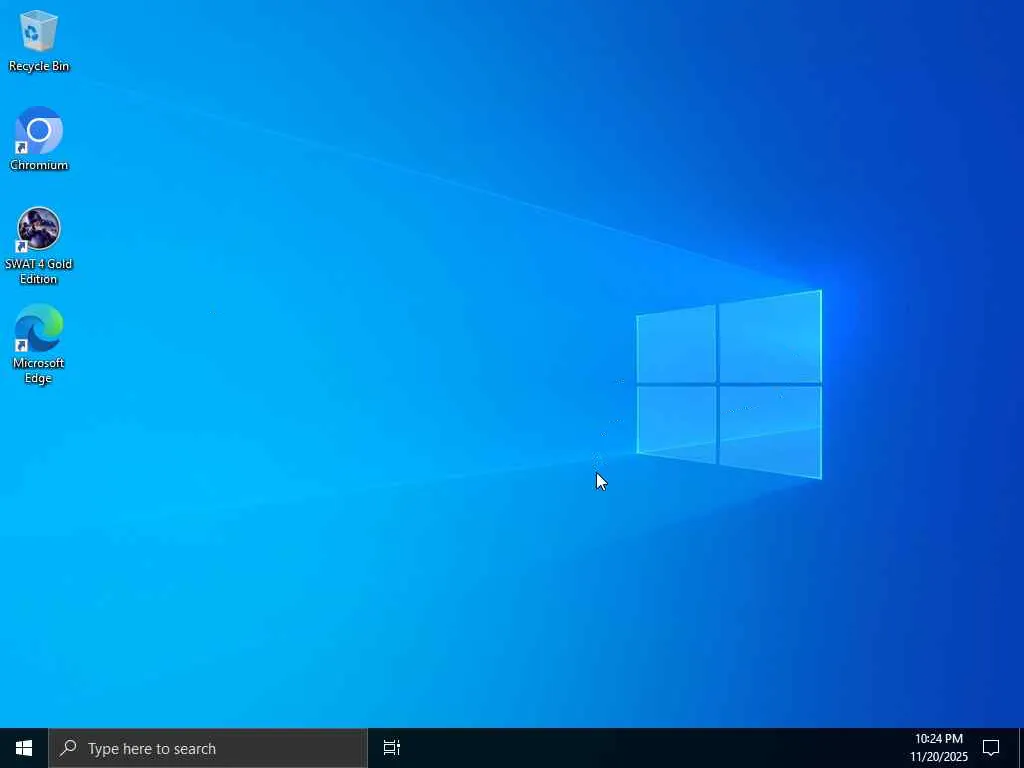Open the Action Center notifications icon
The width and height of the screenshot is (1024, 768).
tap(991, 748)
